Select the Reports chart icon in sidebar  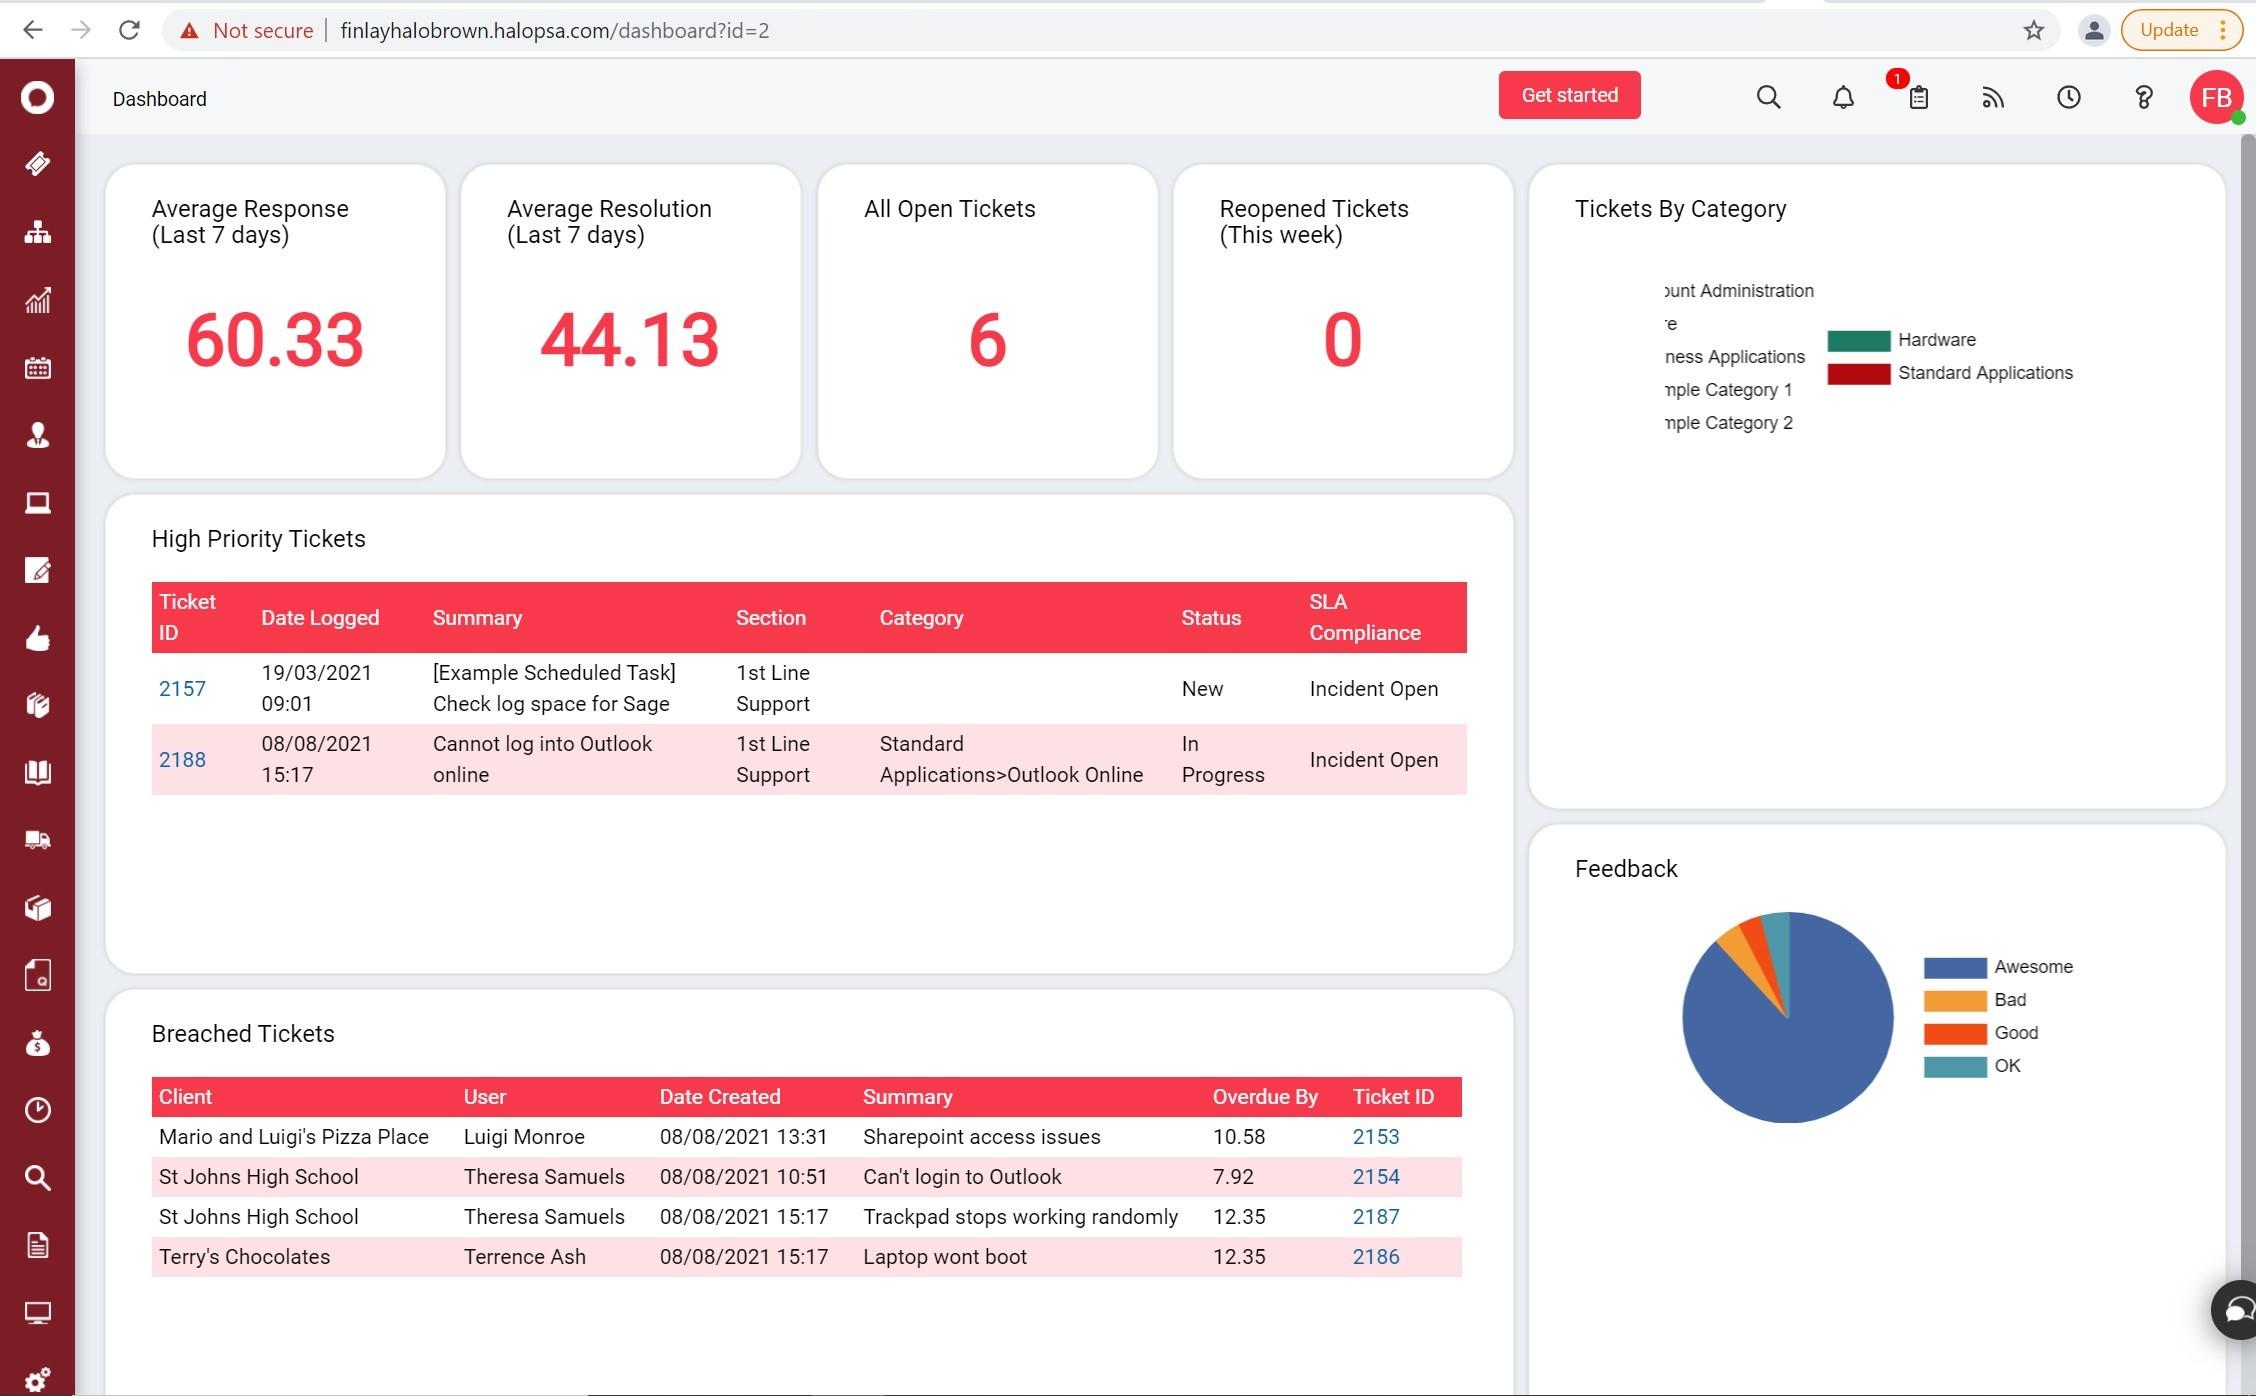(x=37, y=299)
